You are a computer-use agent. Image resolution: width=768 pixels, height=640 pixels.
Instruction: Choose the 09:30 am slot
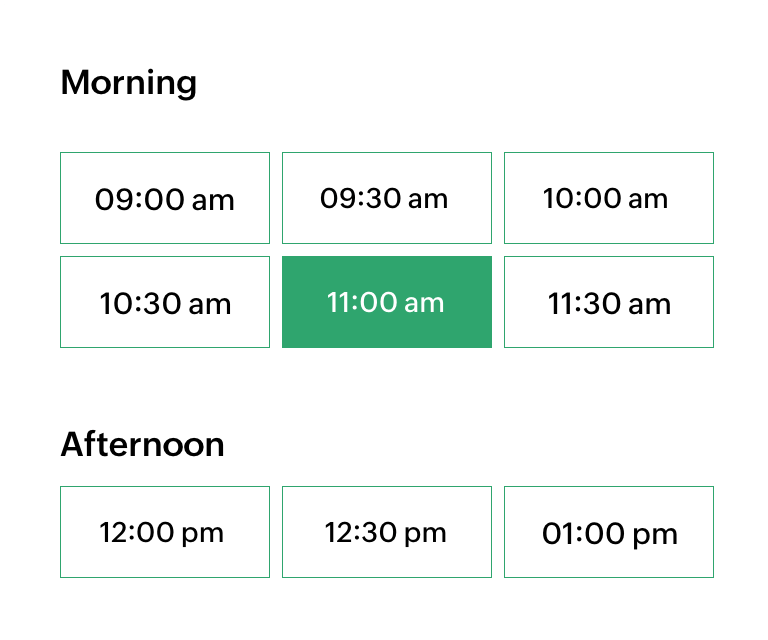click(387, 198)
